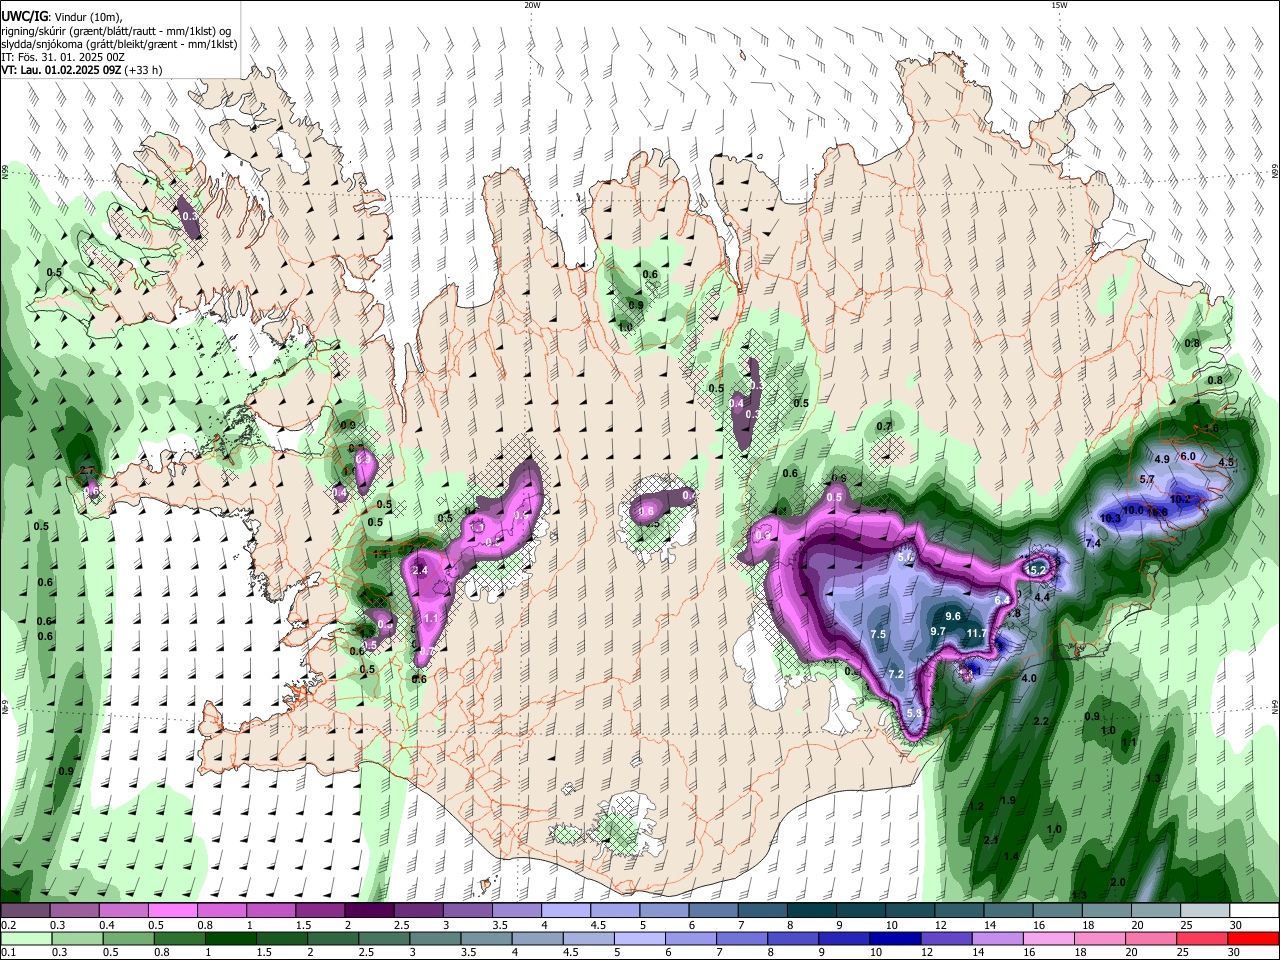The image size is (1280, 960).
Task: Click the '0.1' label under the lower legend
Action: tap(8, 952)
